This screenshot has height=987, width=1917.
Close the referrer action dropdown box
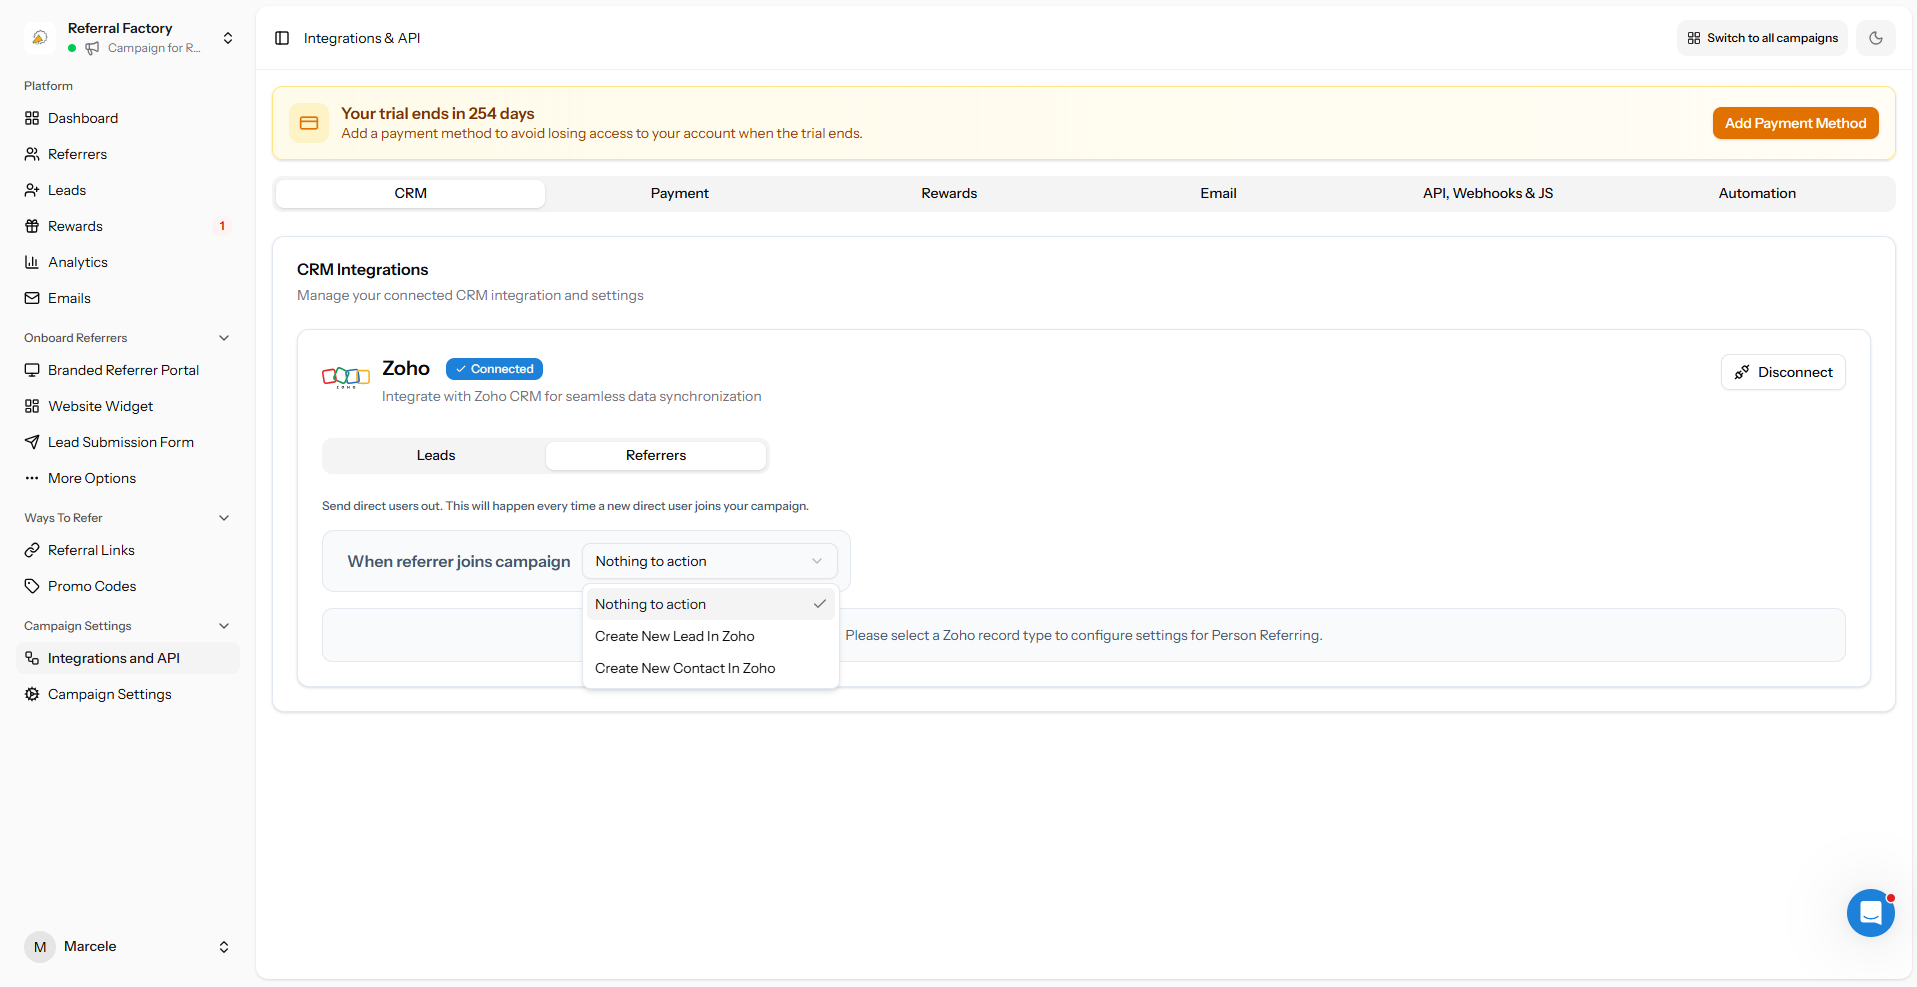click(710, 561)
